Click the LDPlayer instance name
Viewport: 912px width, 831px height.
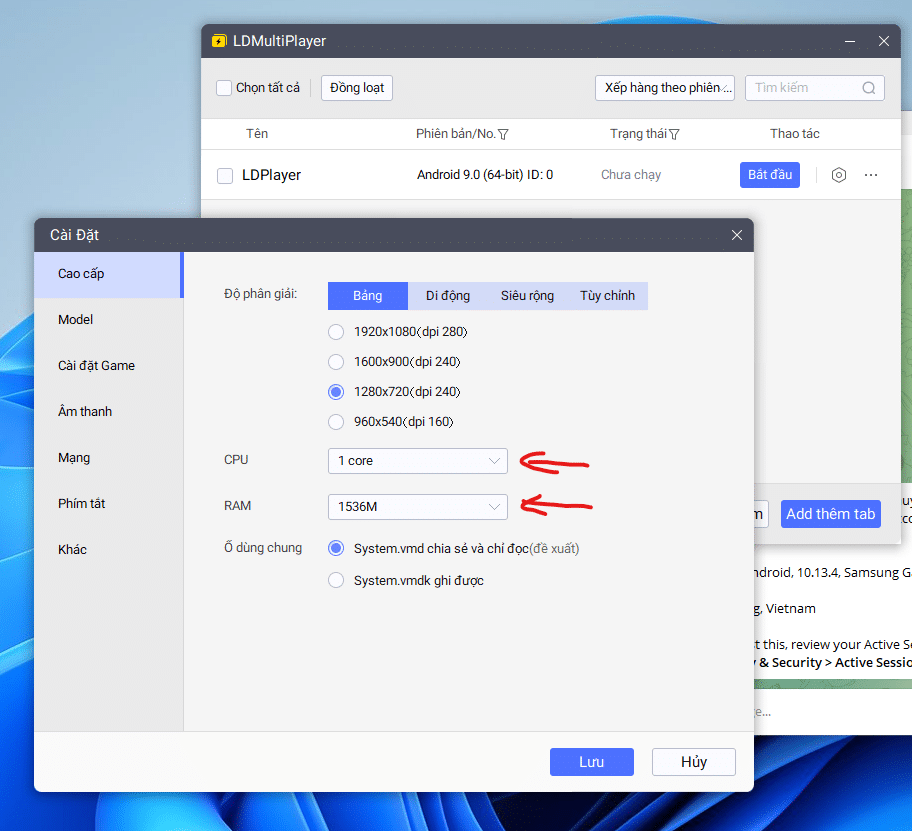(271, 175)
